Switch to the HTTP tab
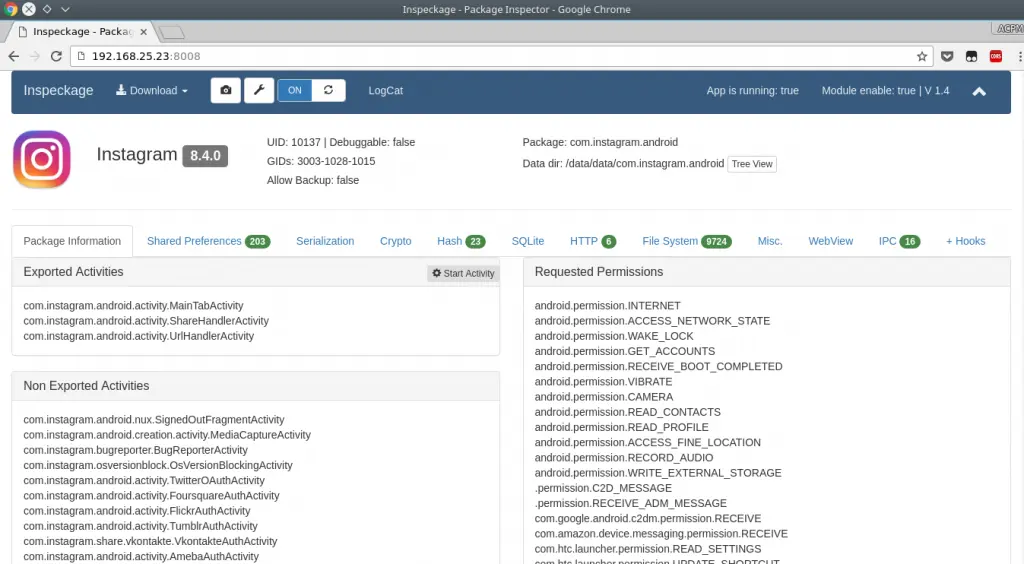This screenshot has width=1024, height=564. 592,241
